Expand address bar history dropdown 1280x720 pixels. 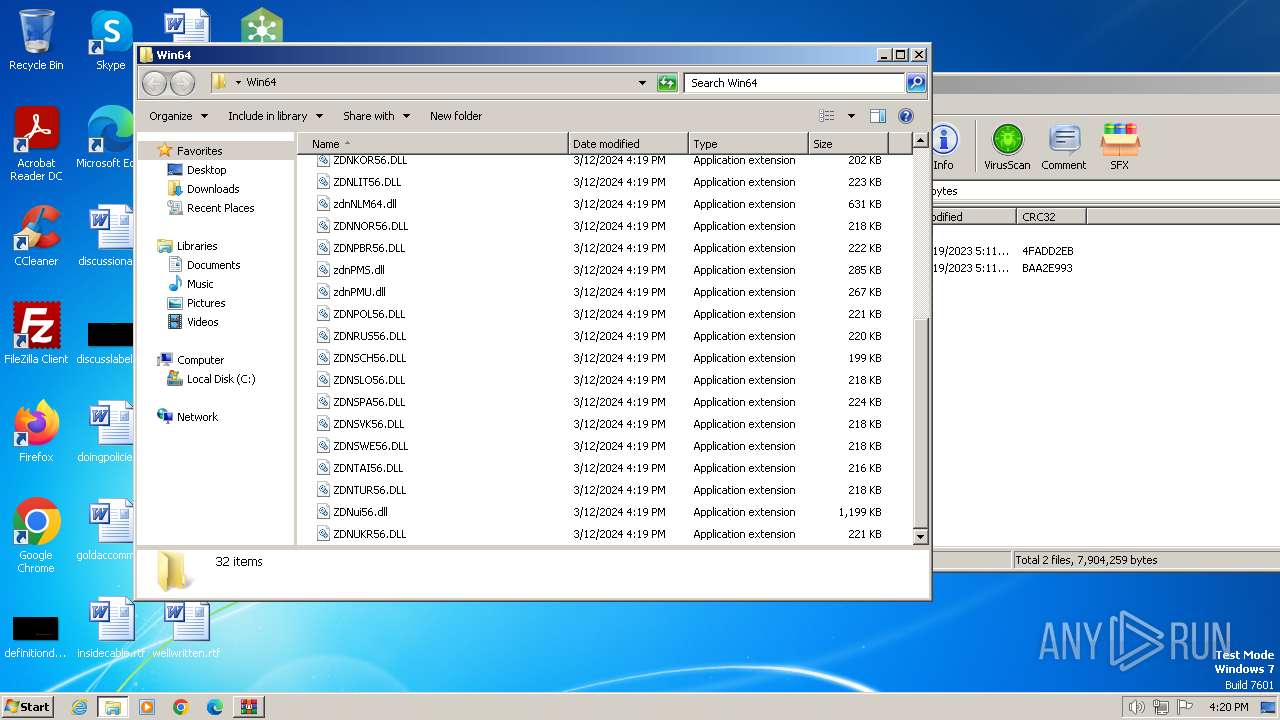pyautogui.click(x=642, y=83)
